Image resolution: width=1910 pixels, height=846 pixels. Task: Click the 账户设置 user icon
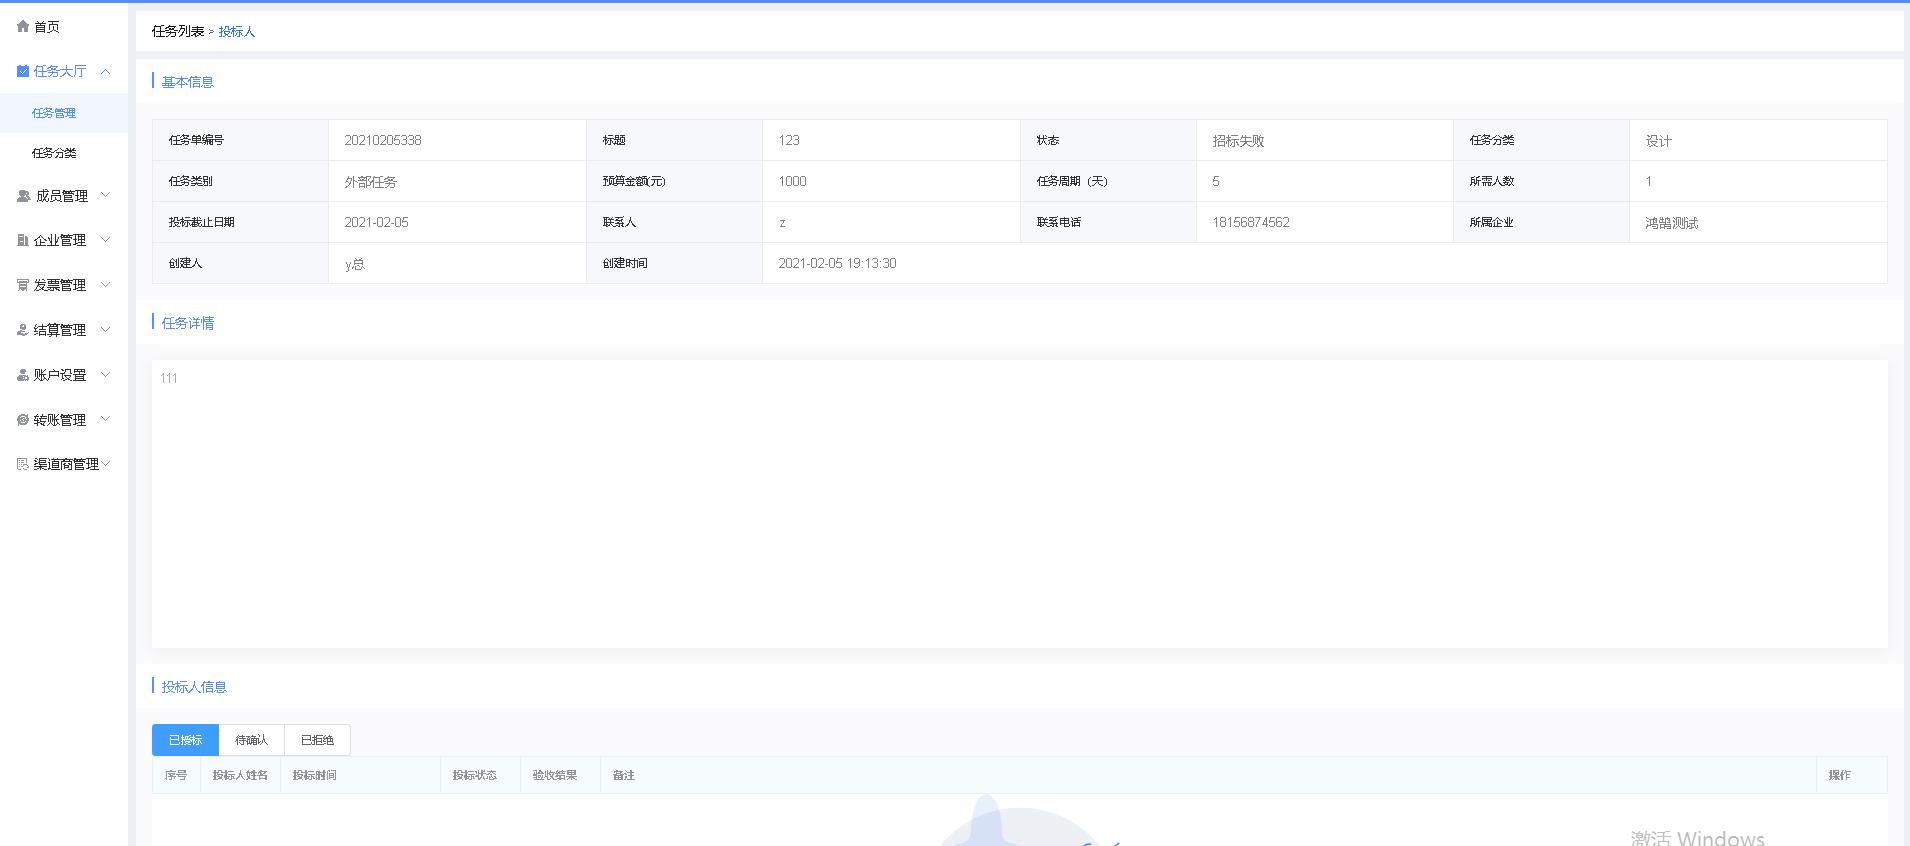point(23,375)
